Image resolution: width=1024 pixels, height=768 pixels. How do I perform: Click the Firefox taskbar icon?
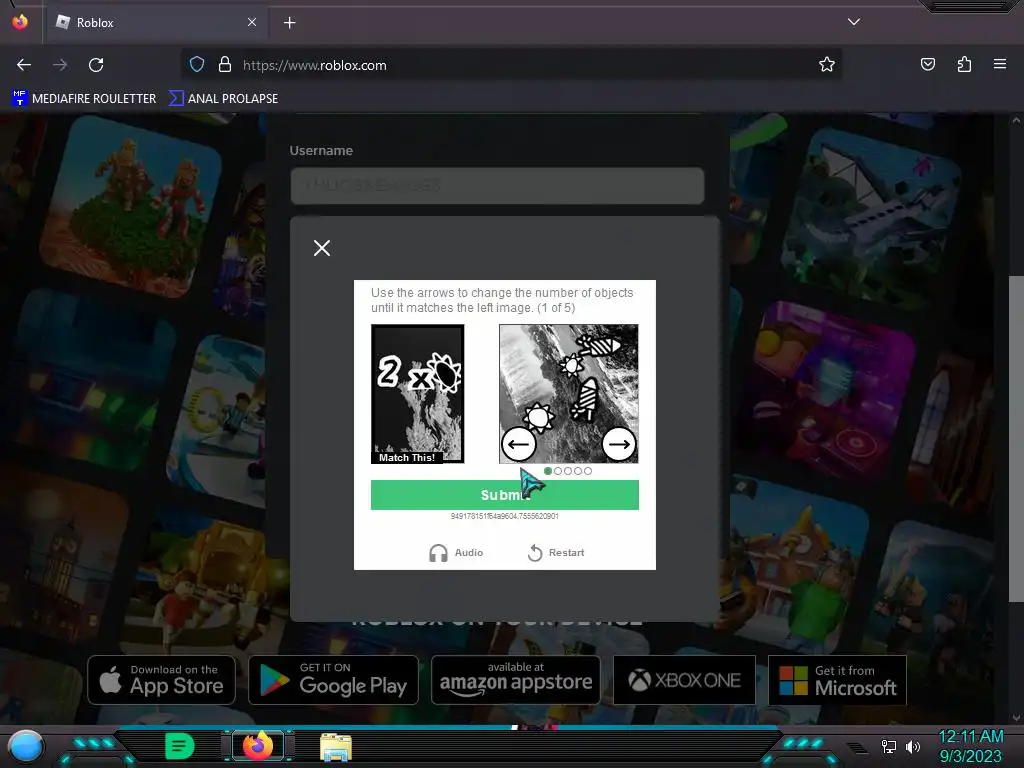258,745
